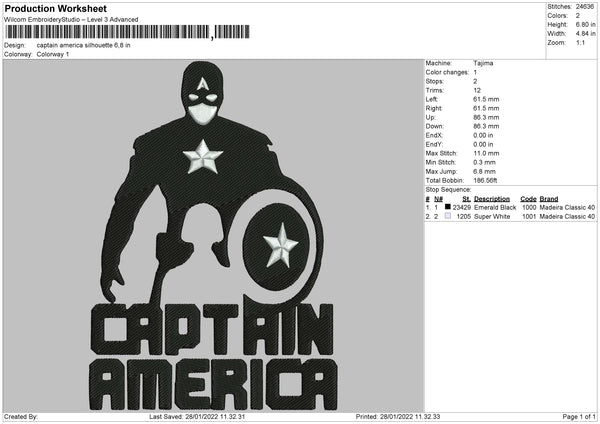Click the star on the shield
The height and width of the screenshot is (424, 600).
281,243
